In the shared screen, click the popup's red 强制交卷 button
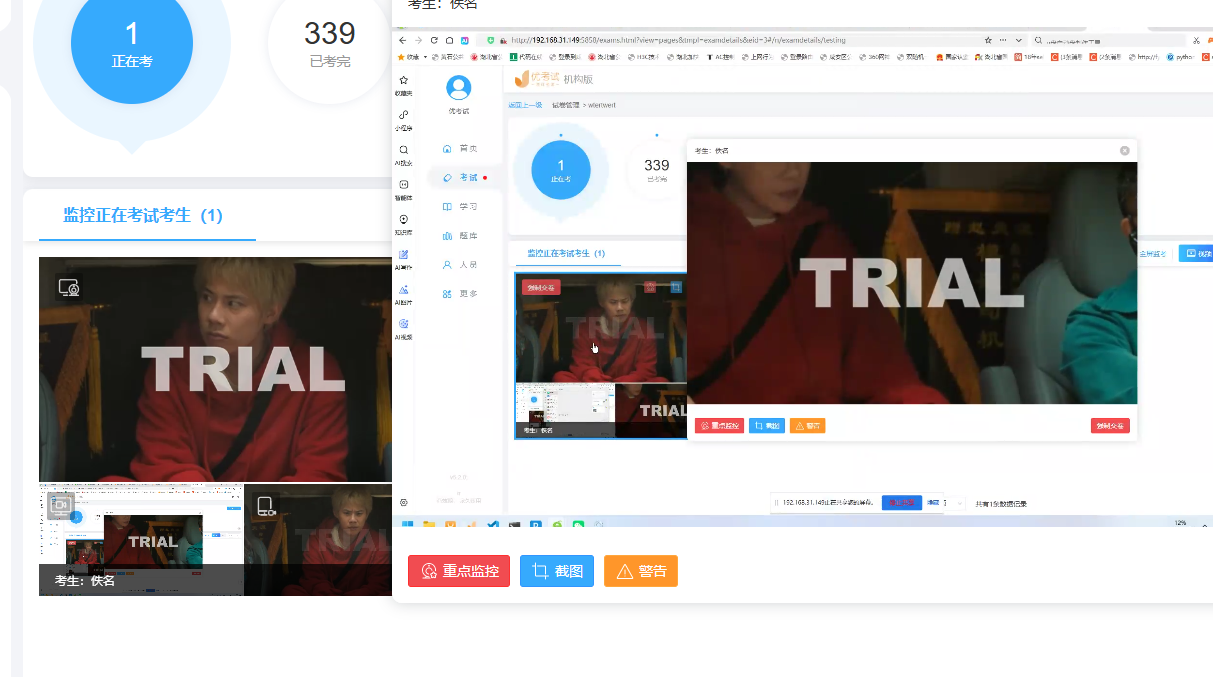 coord(1110,426)
